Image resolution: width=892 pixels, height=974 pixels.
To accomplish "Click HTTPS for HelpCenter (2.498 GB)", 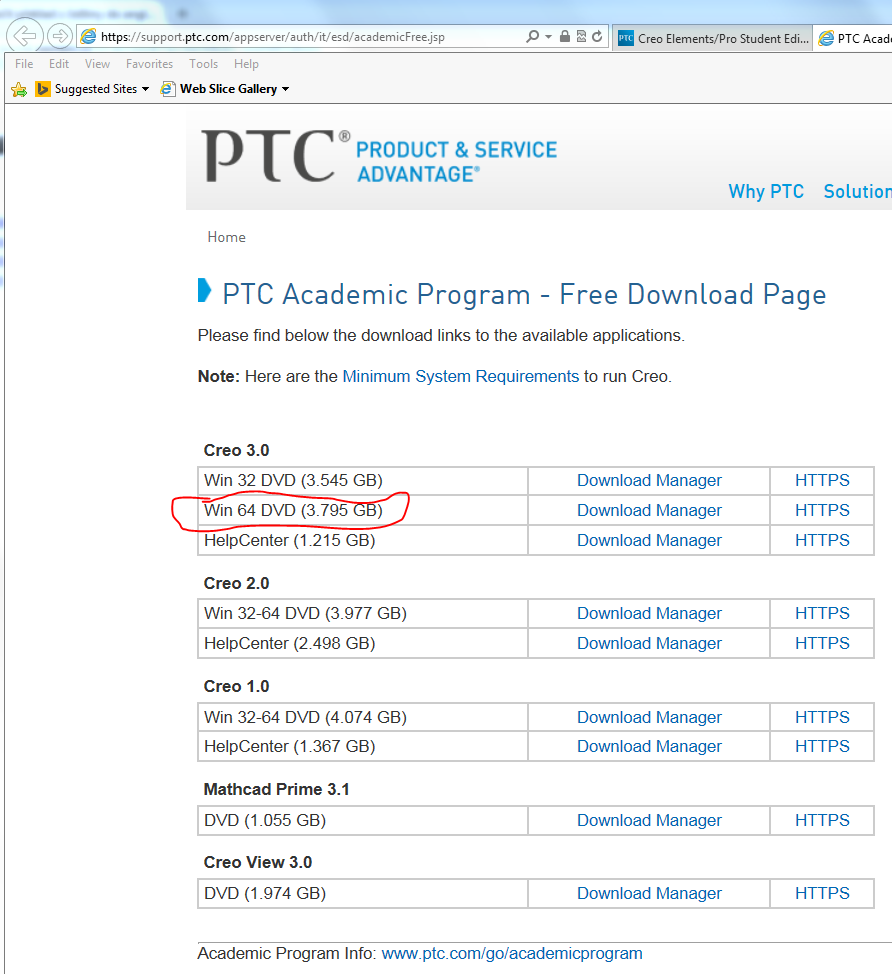I will (822, 643).
